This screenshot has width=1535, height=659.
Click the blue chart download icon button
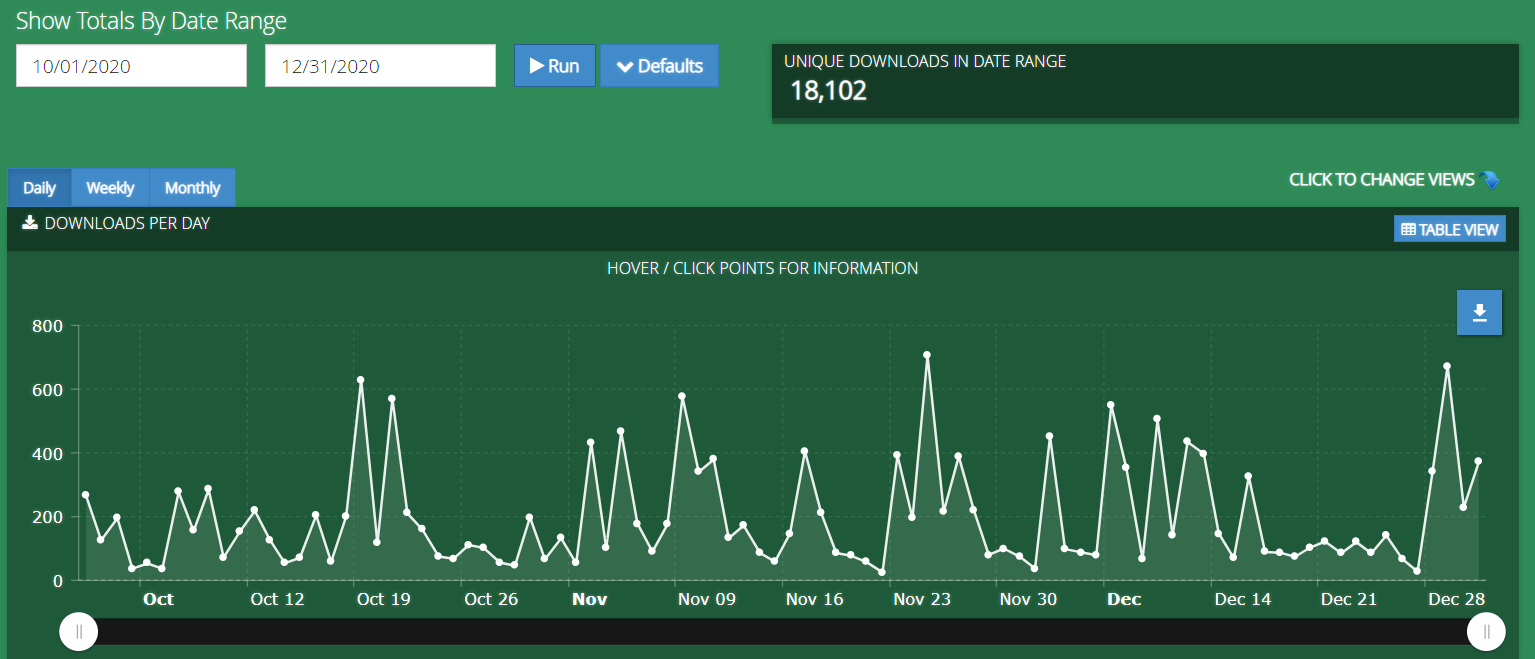point(1479,313)
